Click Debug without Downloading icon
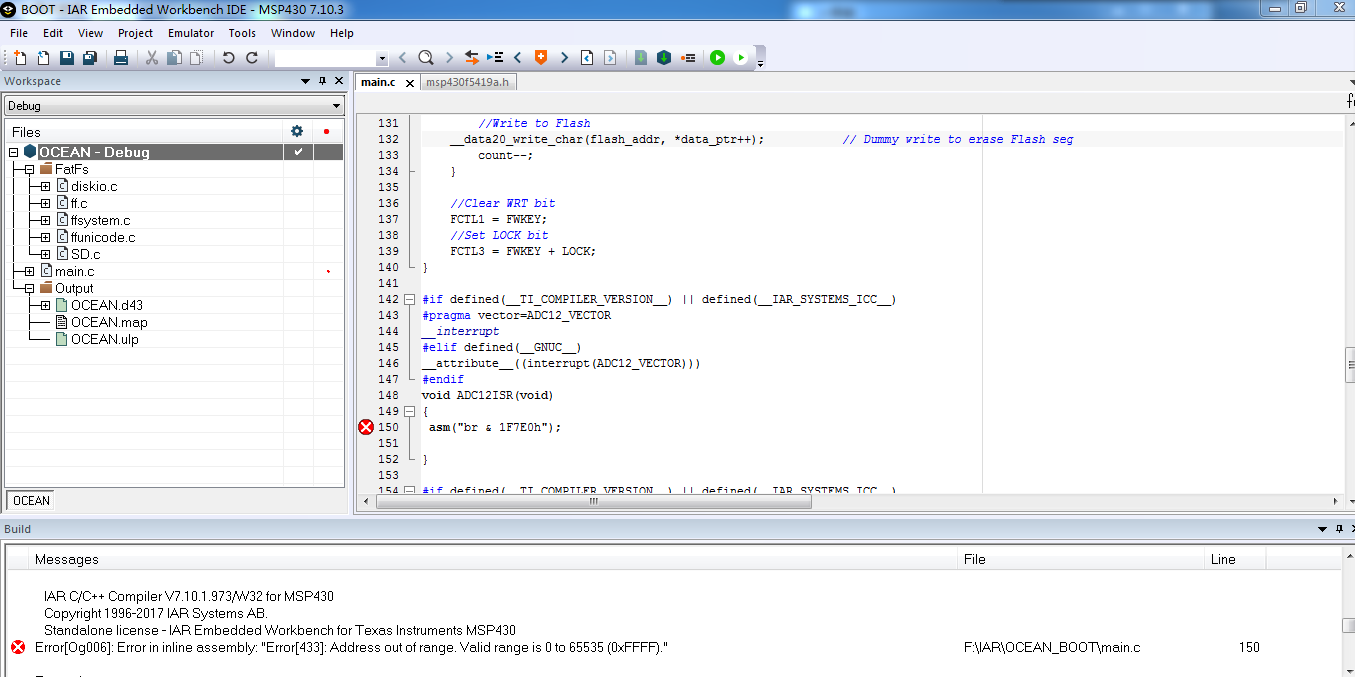The image size is (1355, 677). point(741,58)
